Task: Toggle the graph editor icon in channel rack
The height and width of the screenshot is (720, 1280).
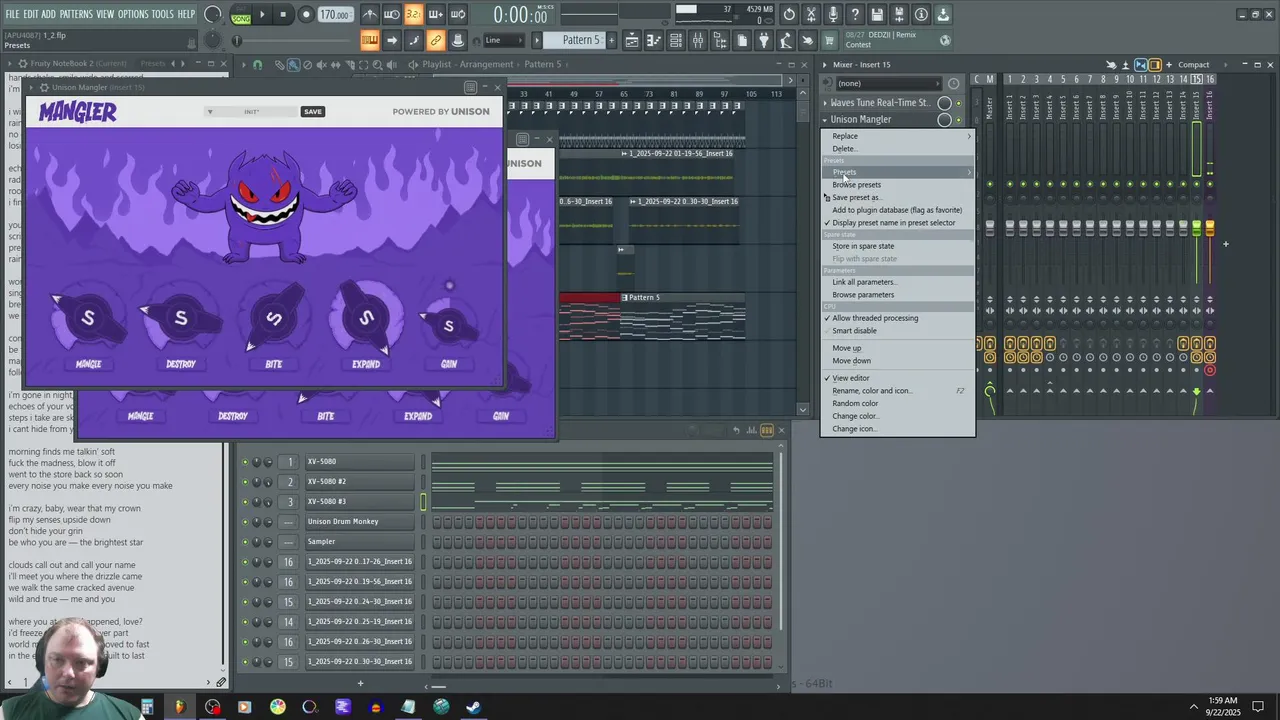Action: click(751, 430)
